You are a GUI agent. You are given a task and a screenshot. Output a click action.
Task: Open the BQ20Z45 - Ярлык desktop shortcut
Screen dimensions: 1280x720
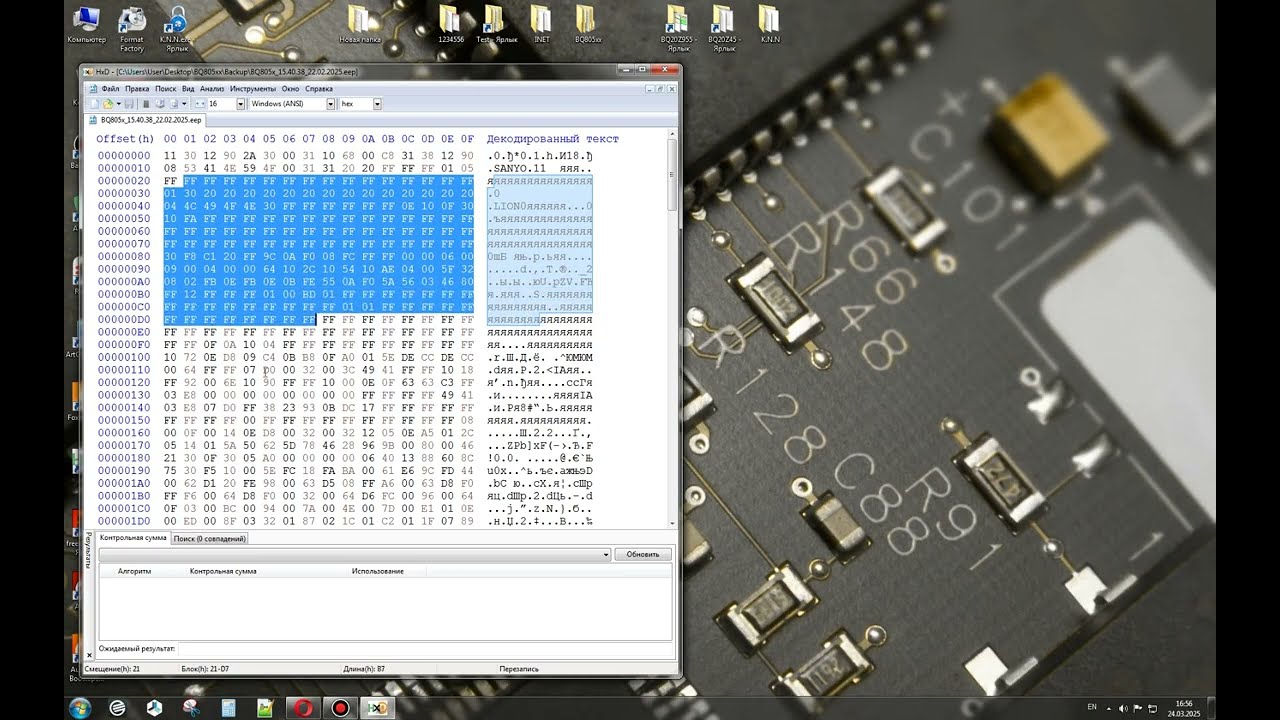722,28
